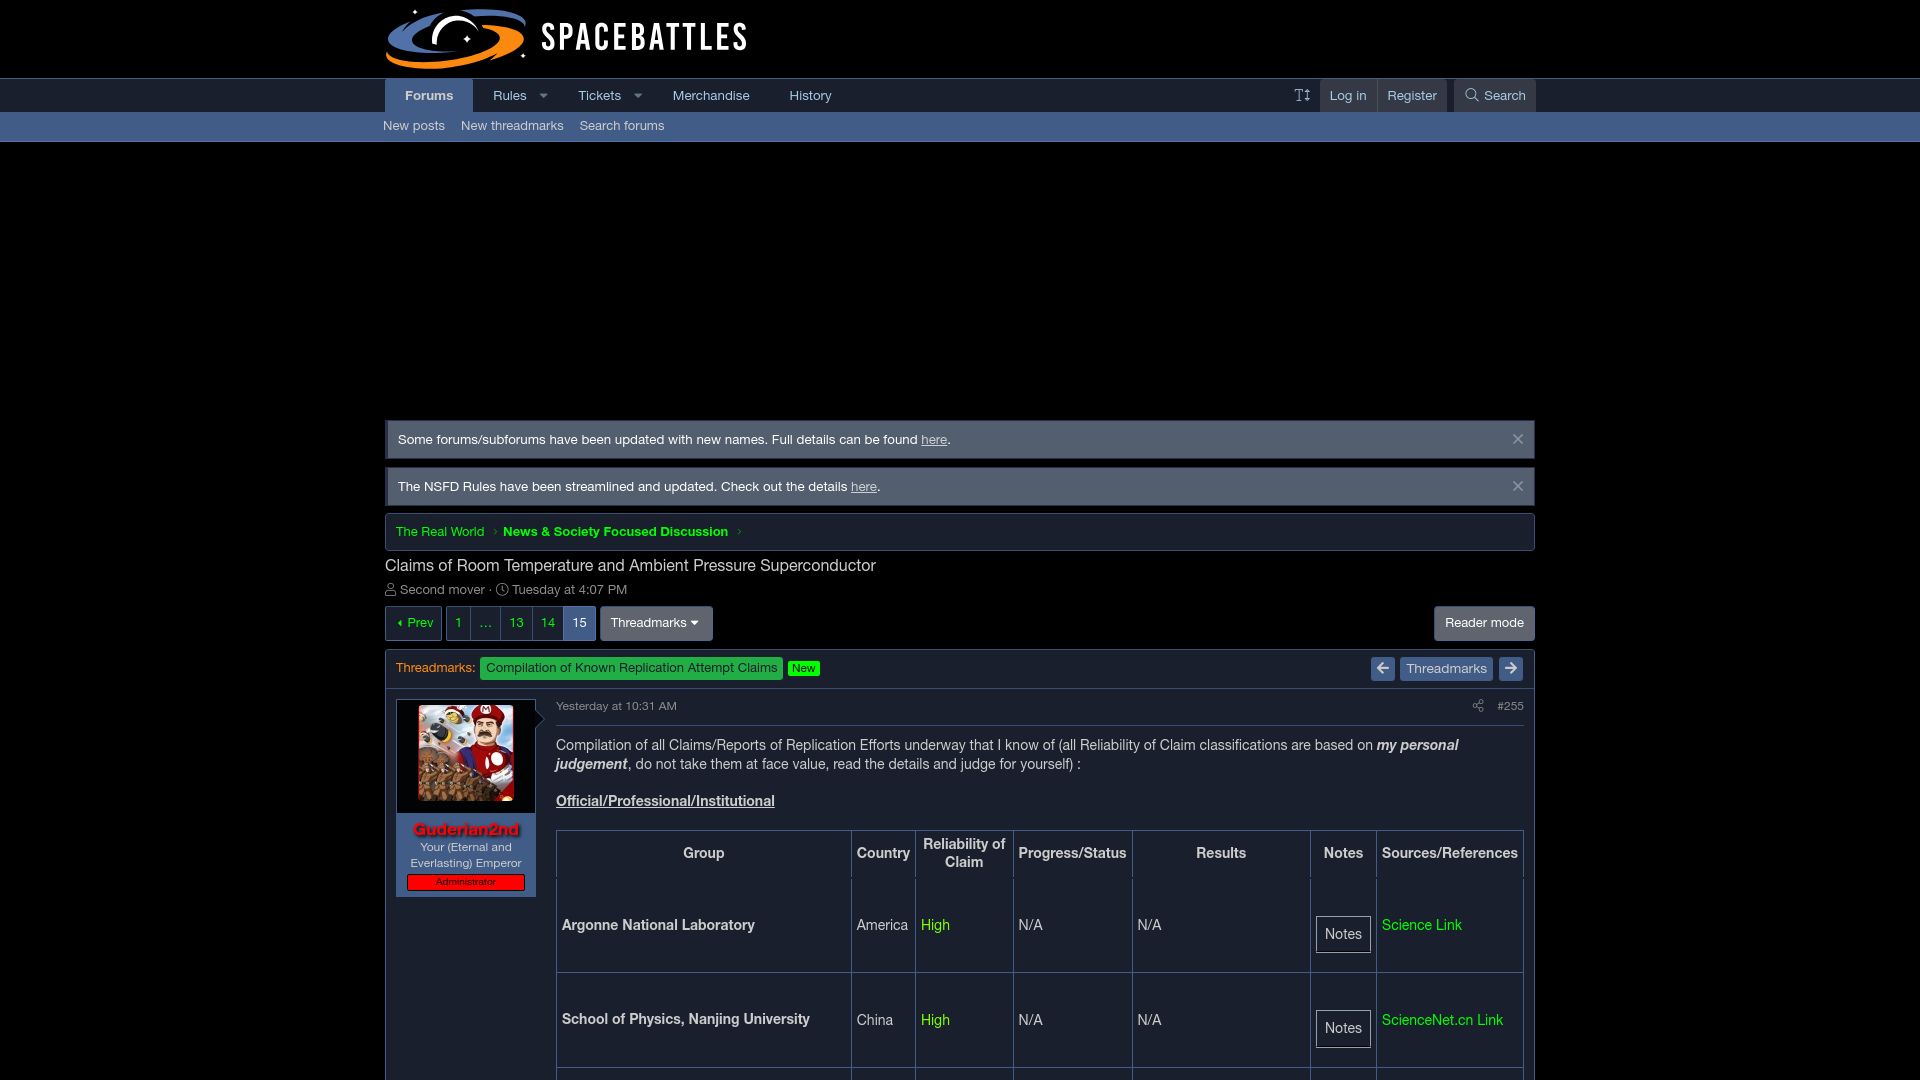Dismiss the NSFD Rules updated notice
The width and height of the screenshot is (1920, 1080).
(1518, 486)
